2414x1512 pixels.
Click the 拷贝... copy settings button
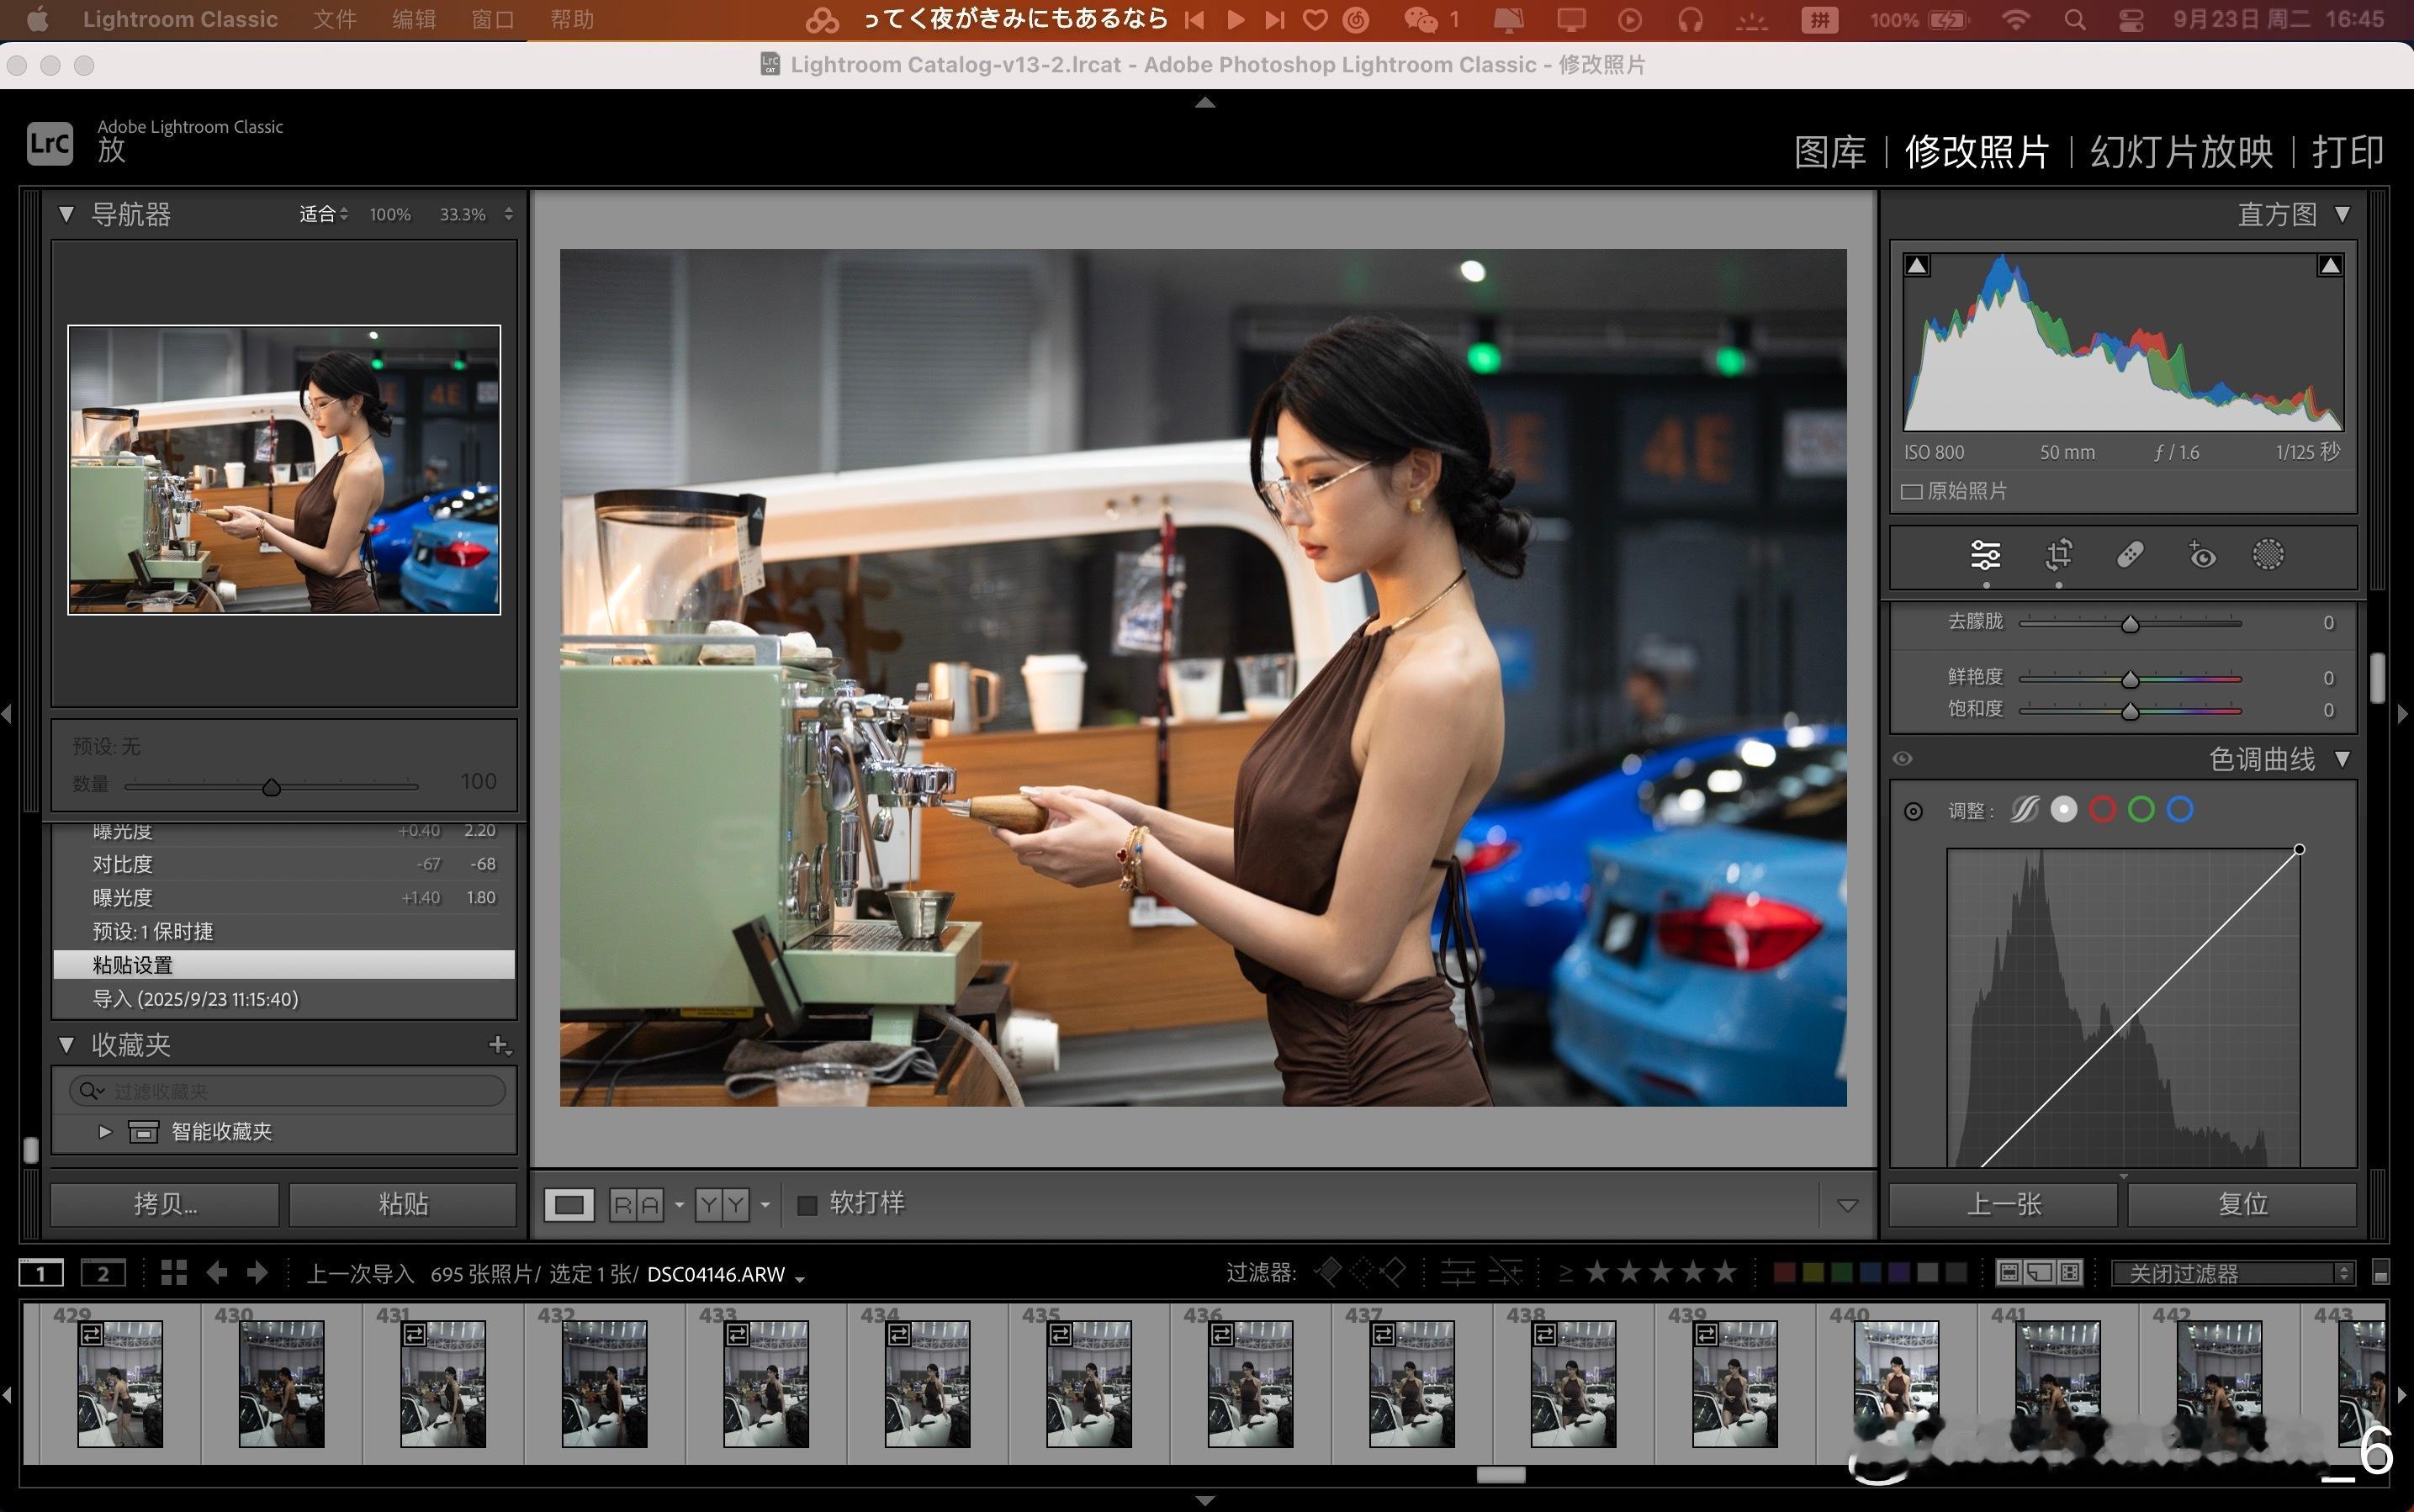point(165,1204)
